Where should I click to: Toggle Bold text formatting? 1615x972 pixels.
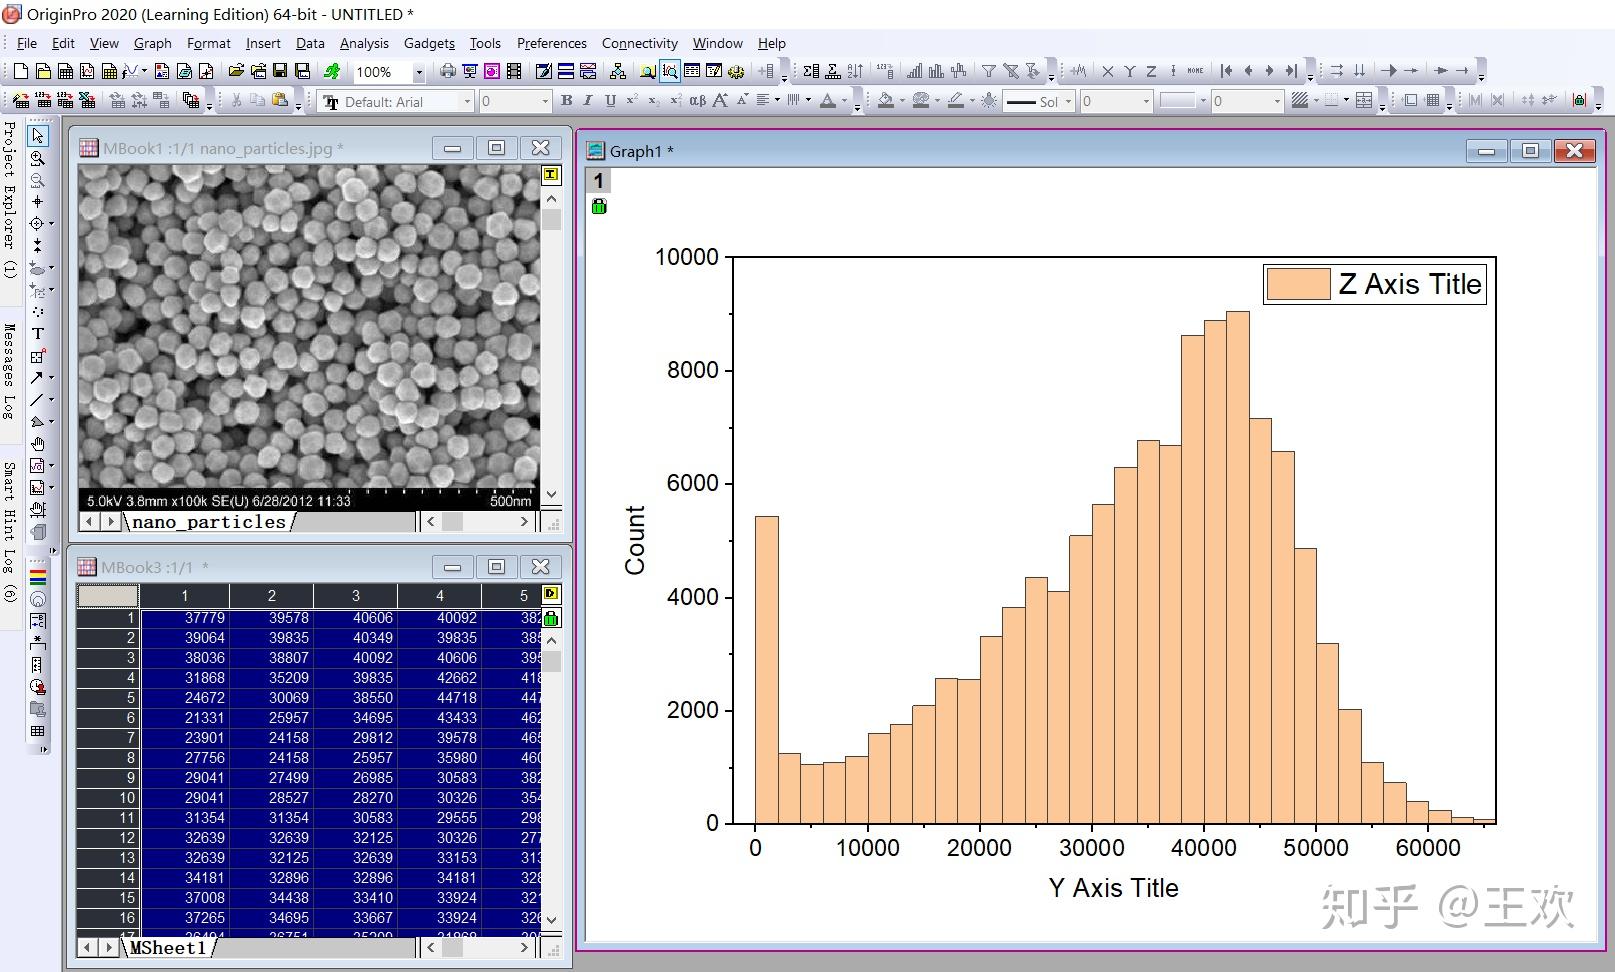click(566, 101)
